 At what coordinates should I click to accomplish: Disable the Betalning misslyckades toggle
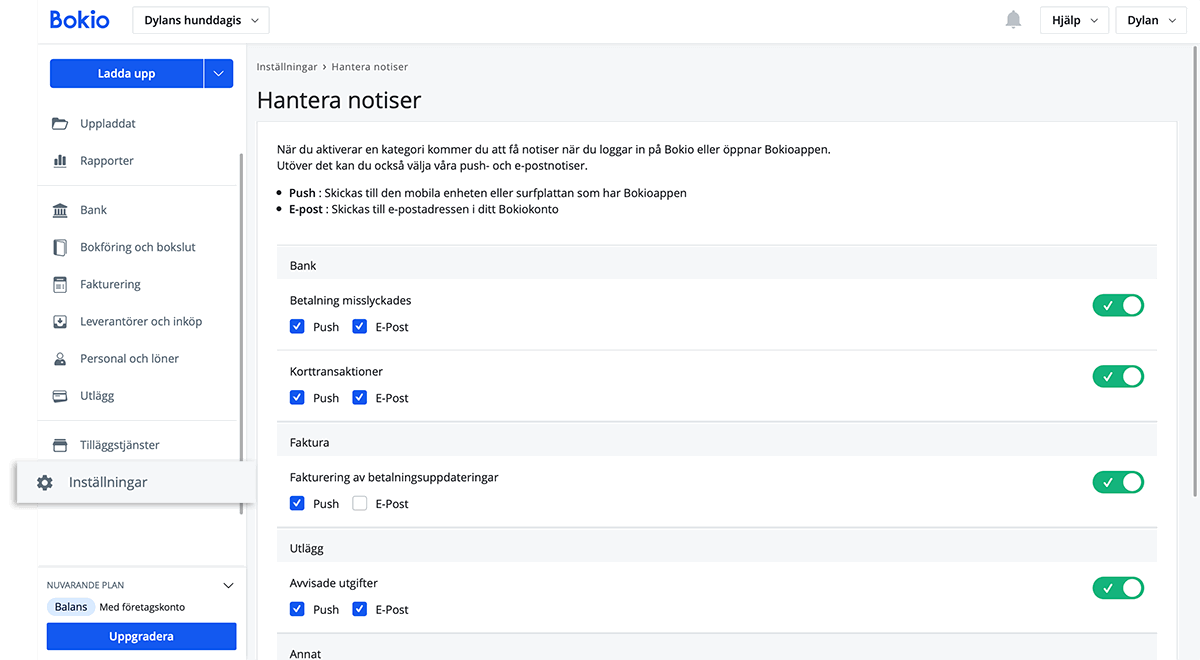coord(1117,306)
